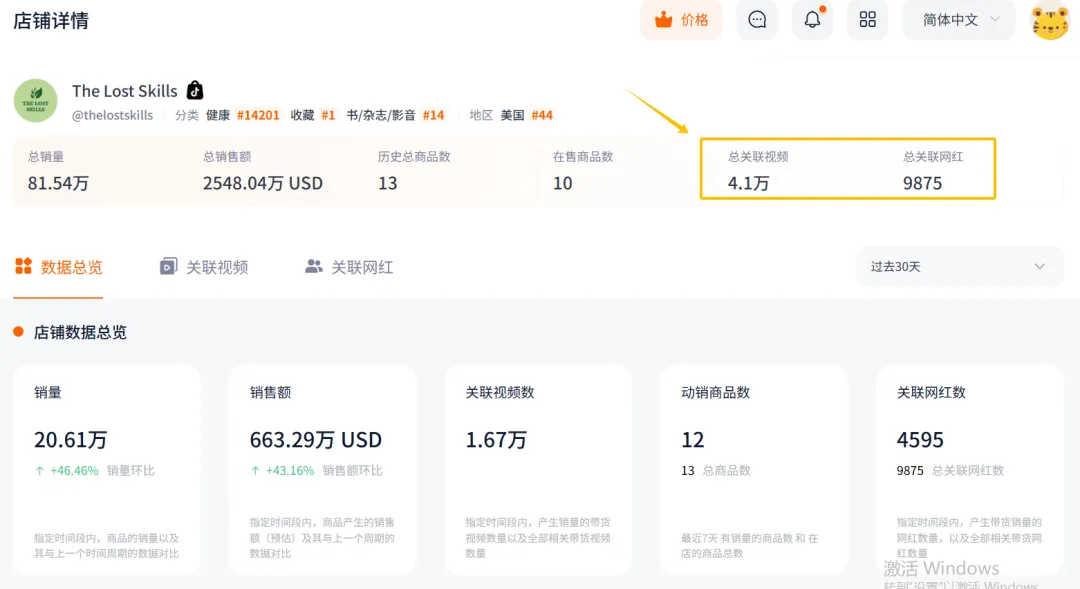Click the crown 价格 pricing button

(681, 20)
